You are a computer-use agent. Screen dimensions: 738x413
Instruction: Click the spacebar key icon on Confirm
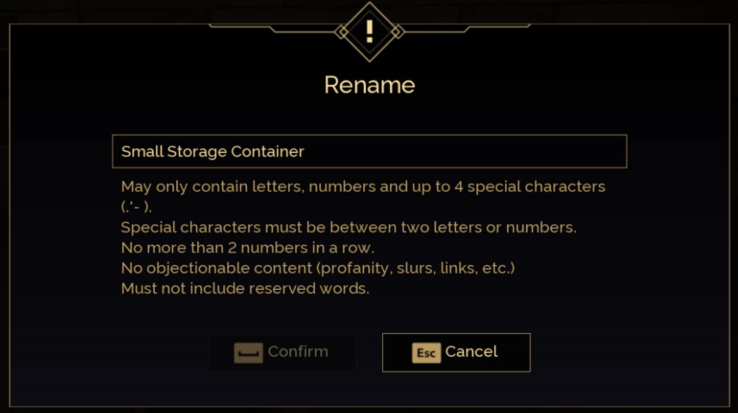pyautogui.click(x=248, y=352)
